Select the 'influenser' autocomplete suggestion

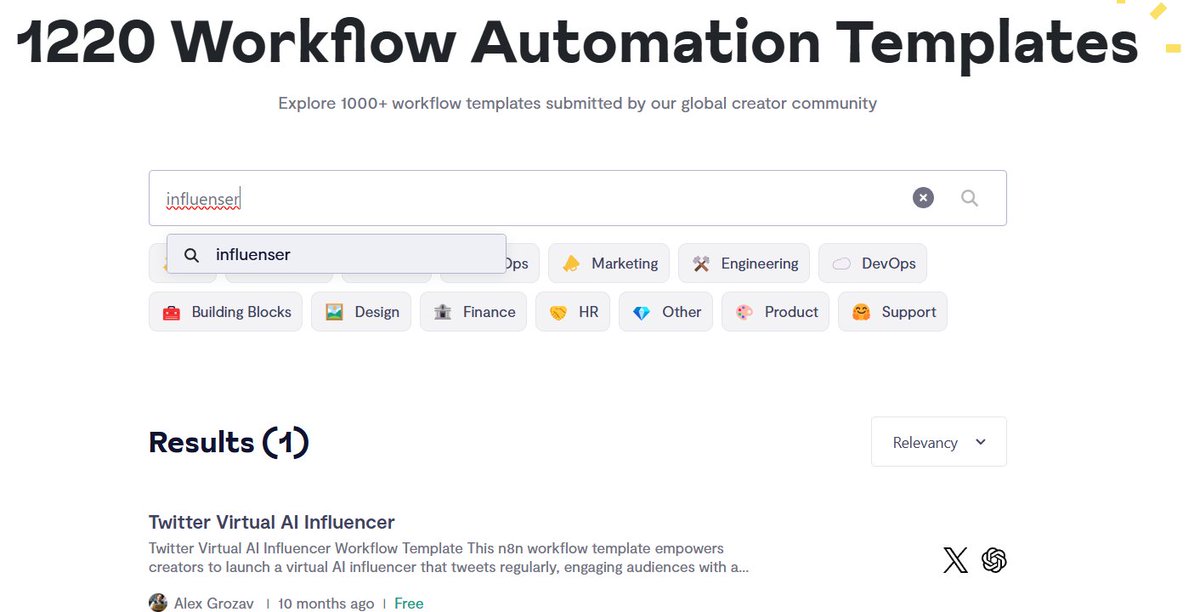pyautogui.click(x=336, y=254)
